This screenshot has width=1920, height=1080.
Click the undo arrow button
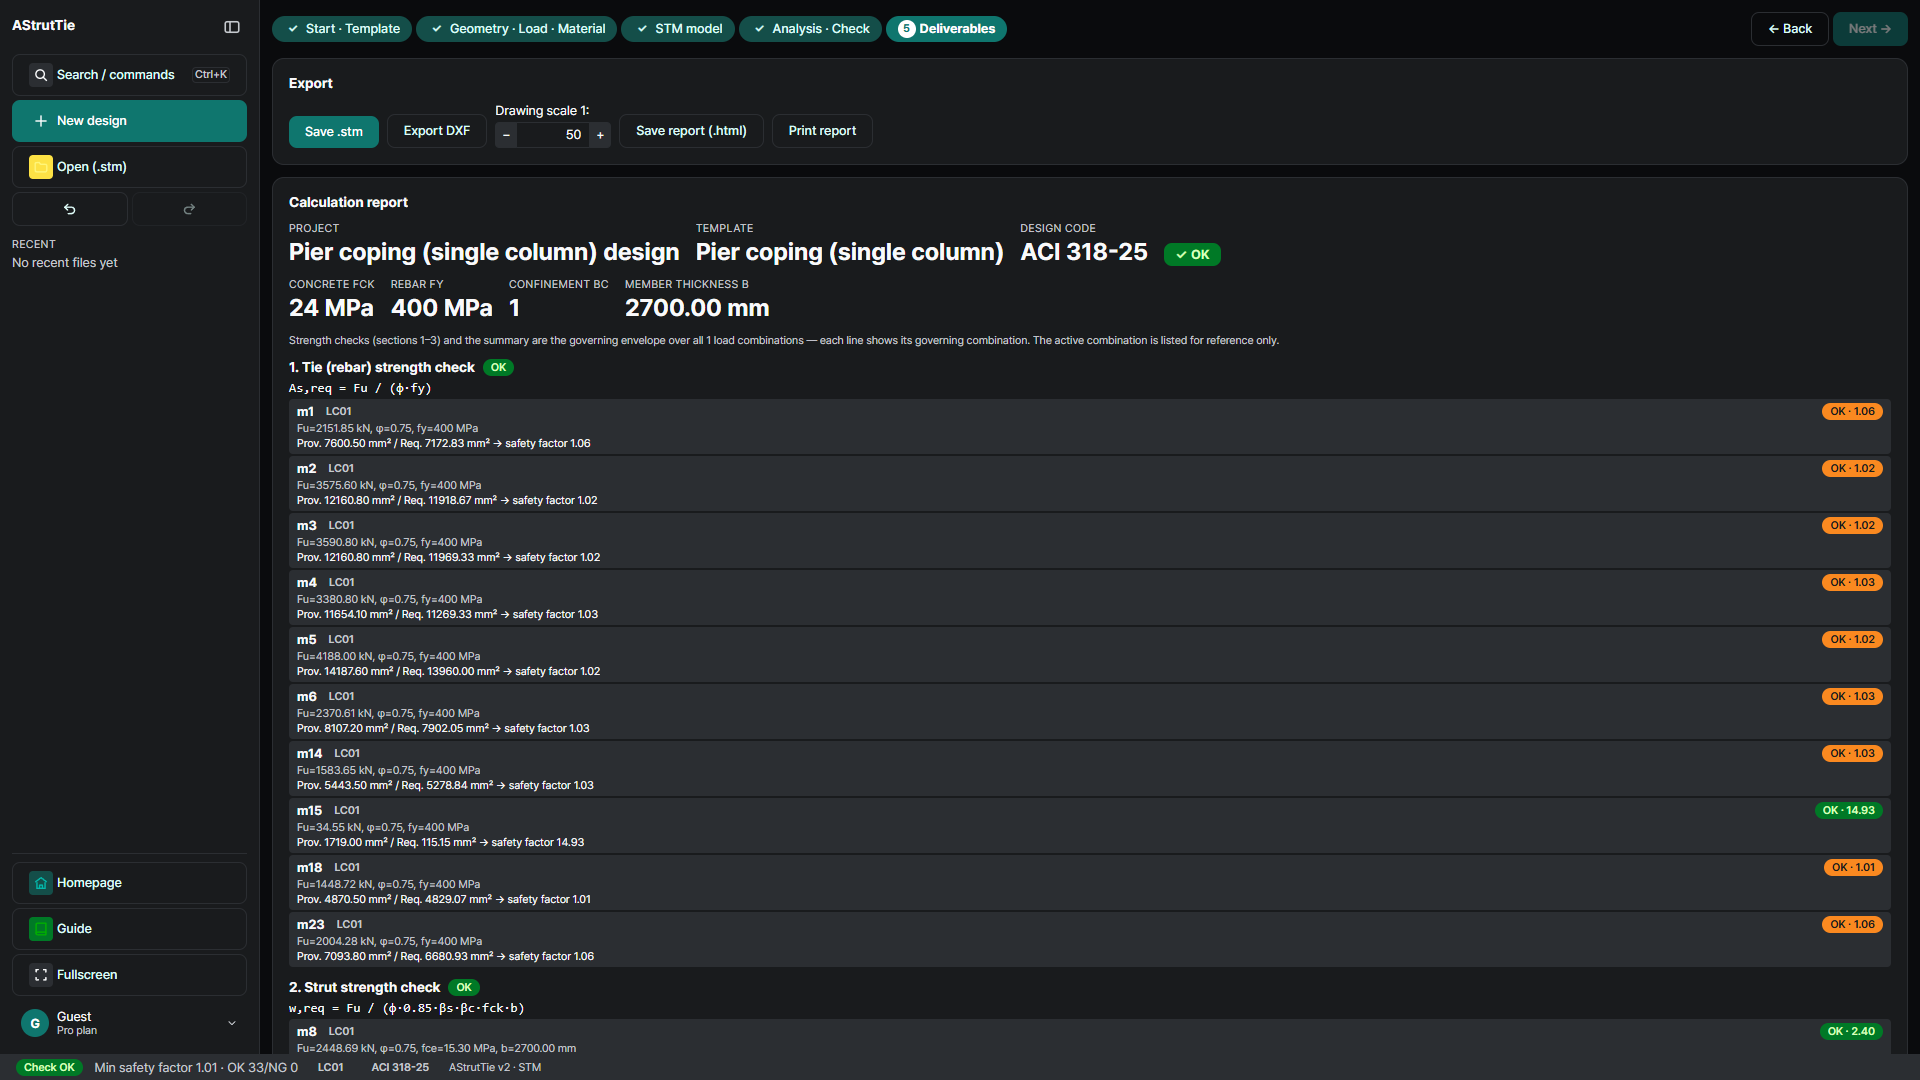(70, 209)
